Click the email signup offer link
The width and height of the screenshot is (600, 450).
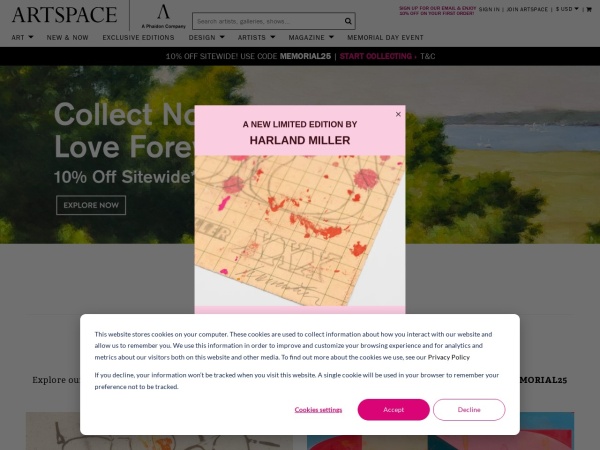click(437, 11)
